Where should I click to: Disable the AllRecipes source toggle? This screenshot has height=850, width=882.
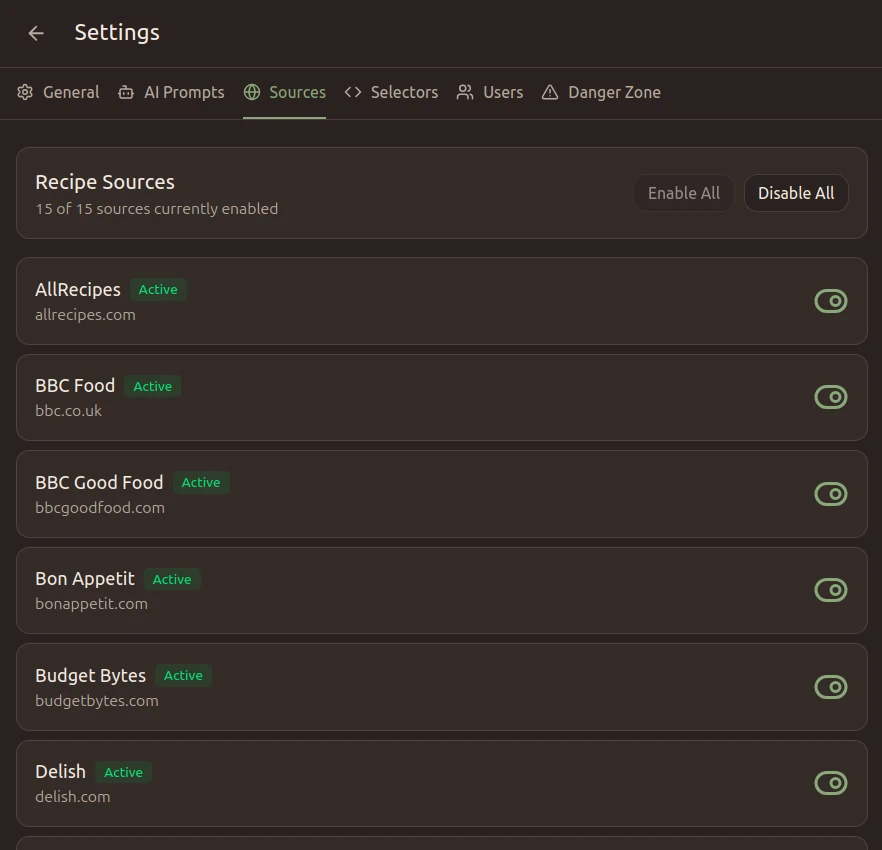point(831,300)
